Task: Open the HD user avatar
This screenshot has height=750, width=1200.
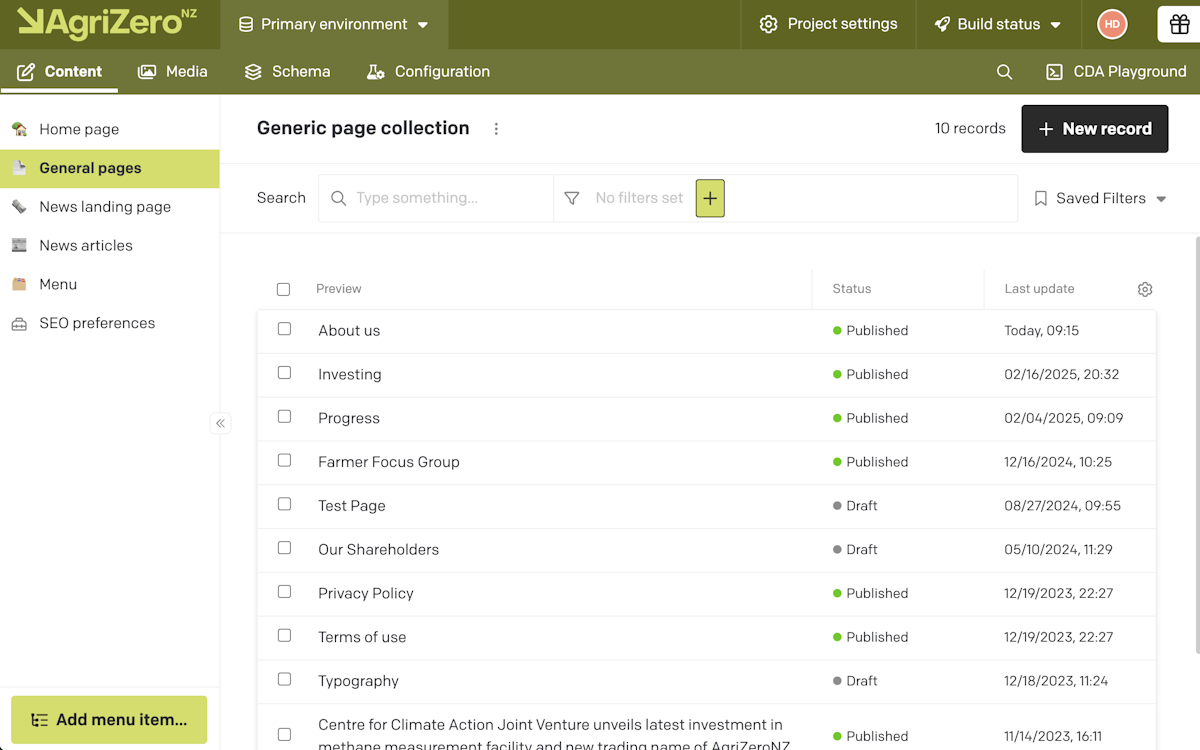Action: tap(1112, 24)
